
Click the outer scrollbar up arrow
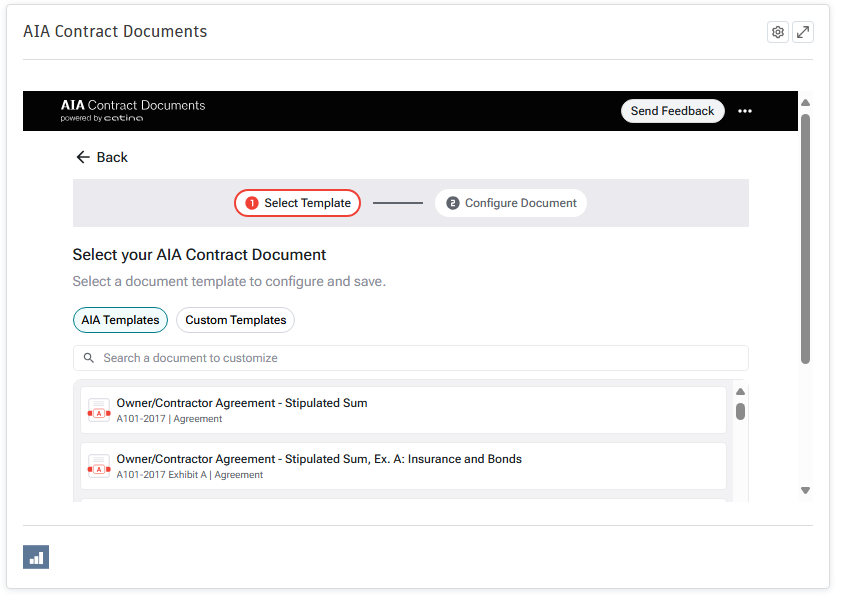click(x=805, y=103)
